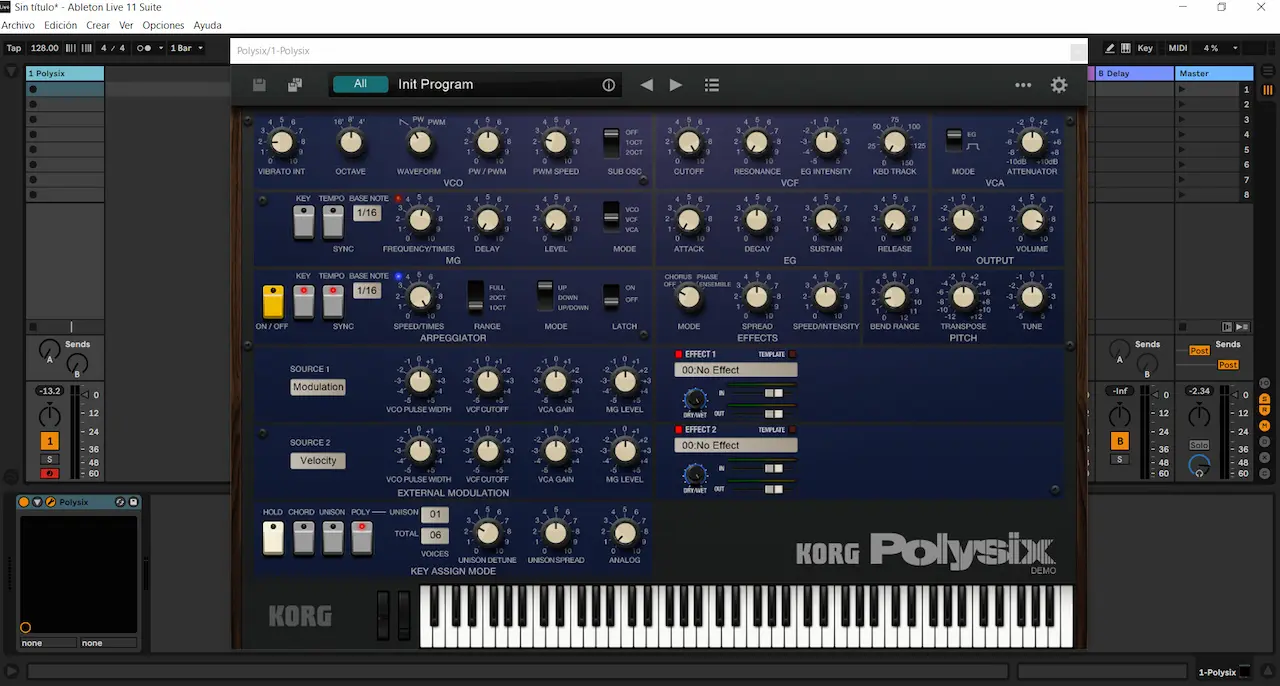The width and height of the screenshot is (1280, 686).
Task: Open the Ver menu
Action: pos(126,25)
